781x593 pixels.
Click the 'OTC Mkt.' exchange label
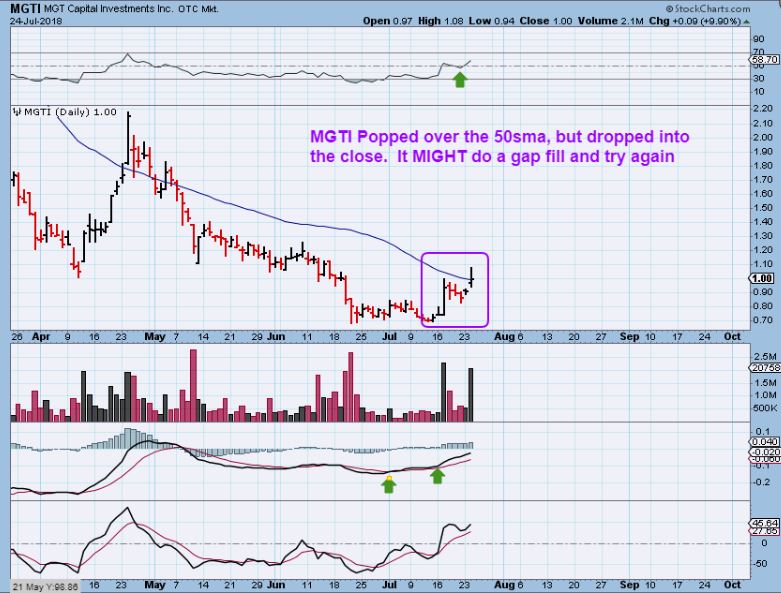196,8
